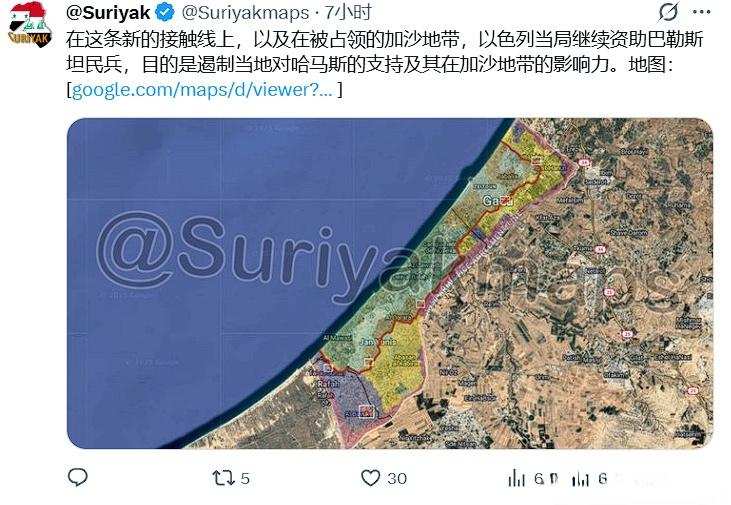Open the Grok slash-circle icon
The width and height of the screenshot is (731, 505).
[668, 12]
